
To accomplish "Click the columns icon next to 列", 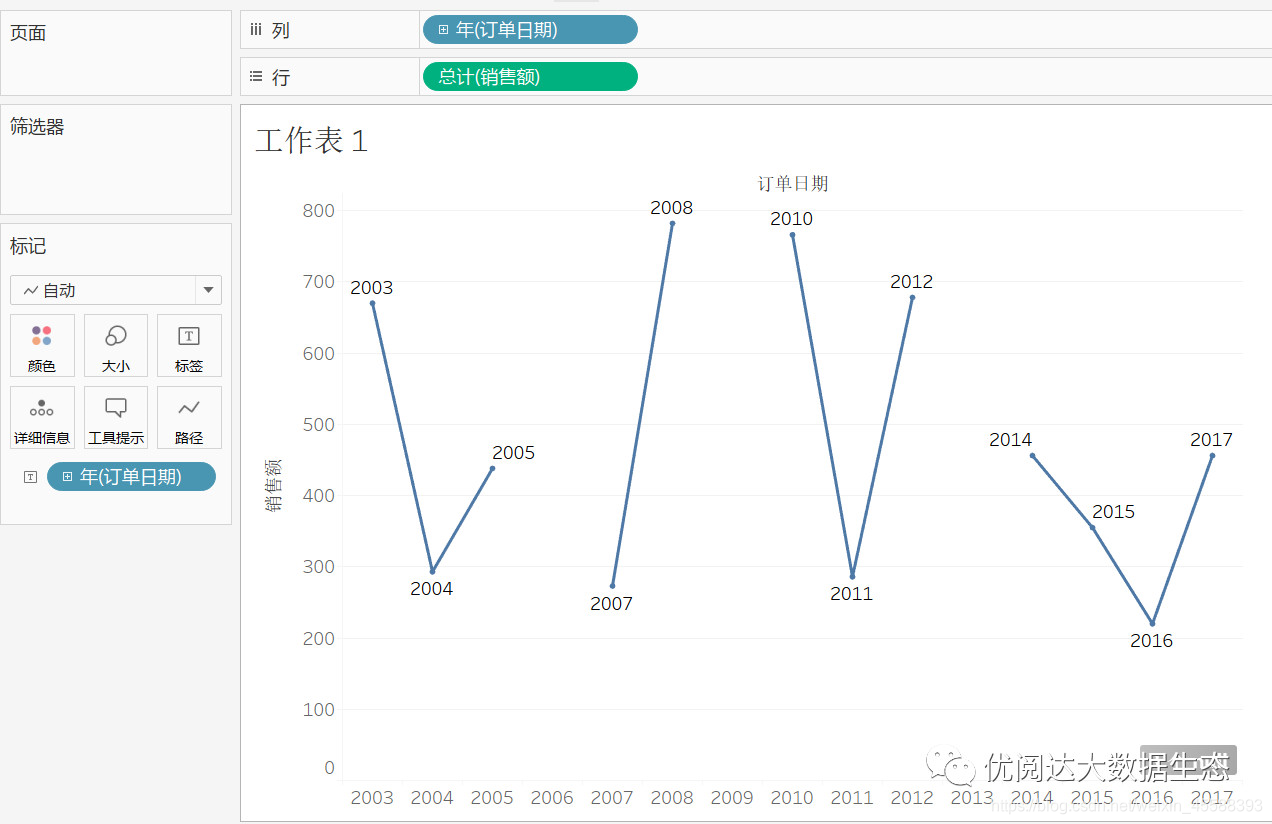I will point(255,30).
